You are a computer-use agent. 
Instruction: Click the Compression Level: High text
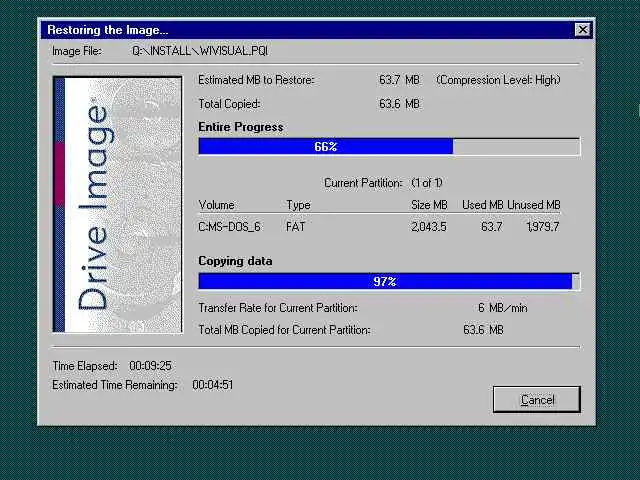point(498,80)
